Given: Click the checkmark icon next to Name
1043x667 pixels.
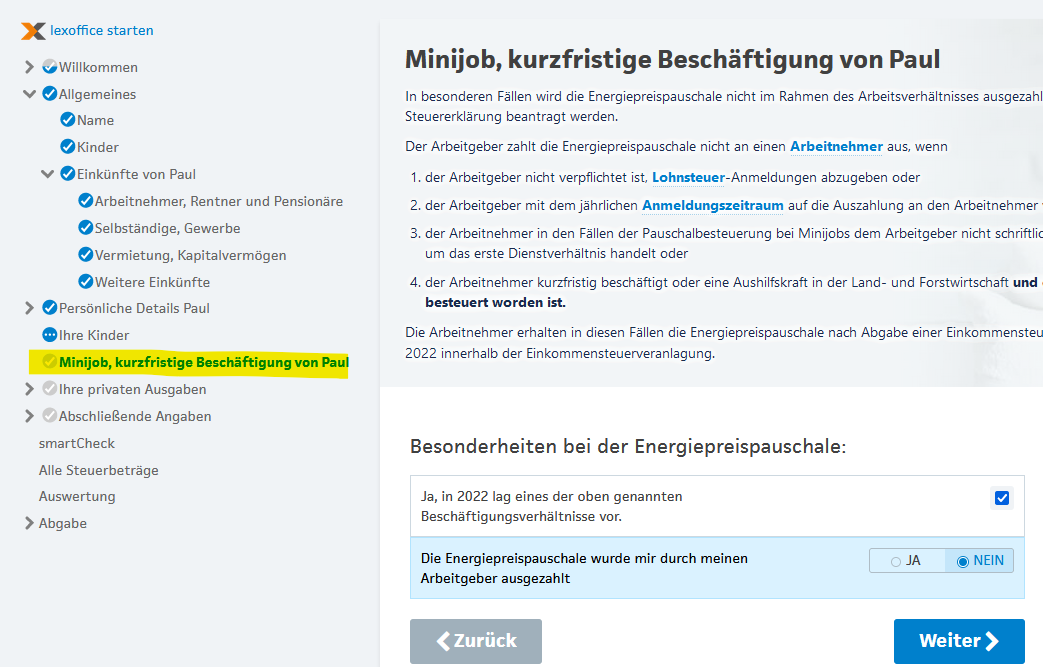Looking at the screenshot, I should pyautogui.click(x=67, y=120).
